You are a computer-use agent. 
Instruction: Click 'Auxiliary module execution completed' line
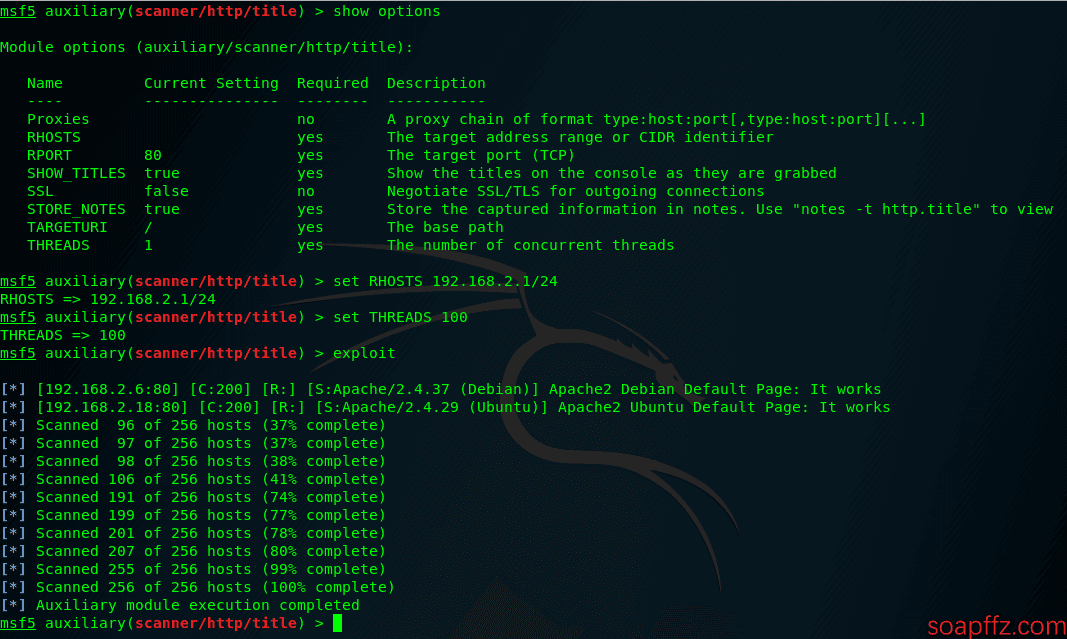[180, 605]
